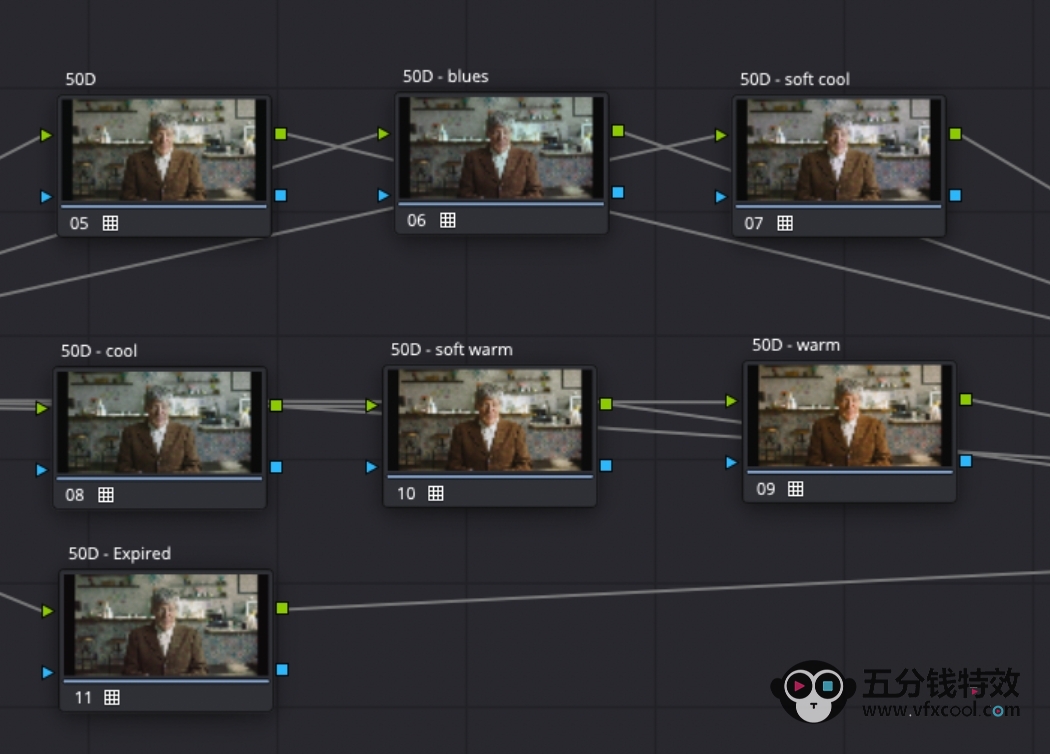Click the green RGB output of node 08

pyautogui.click(x=276, y=405)
